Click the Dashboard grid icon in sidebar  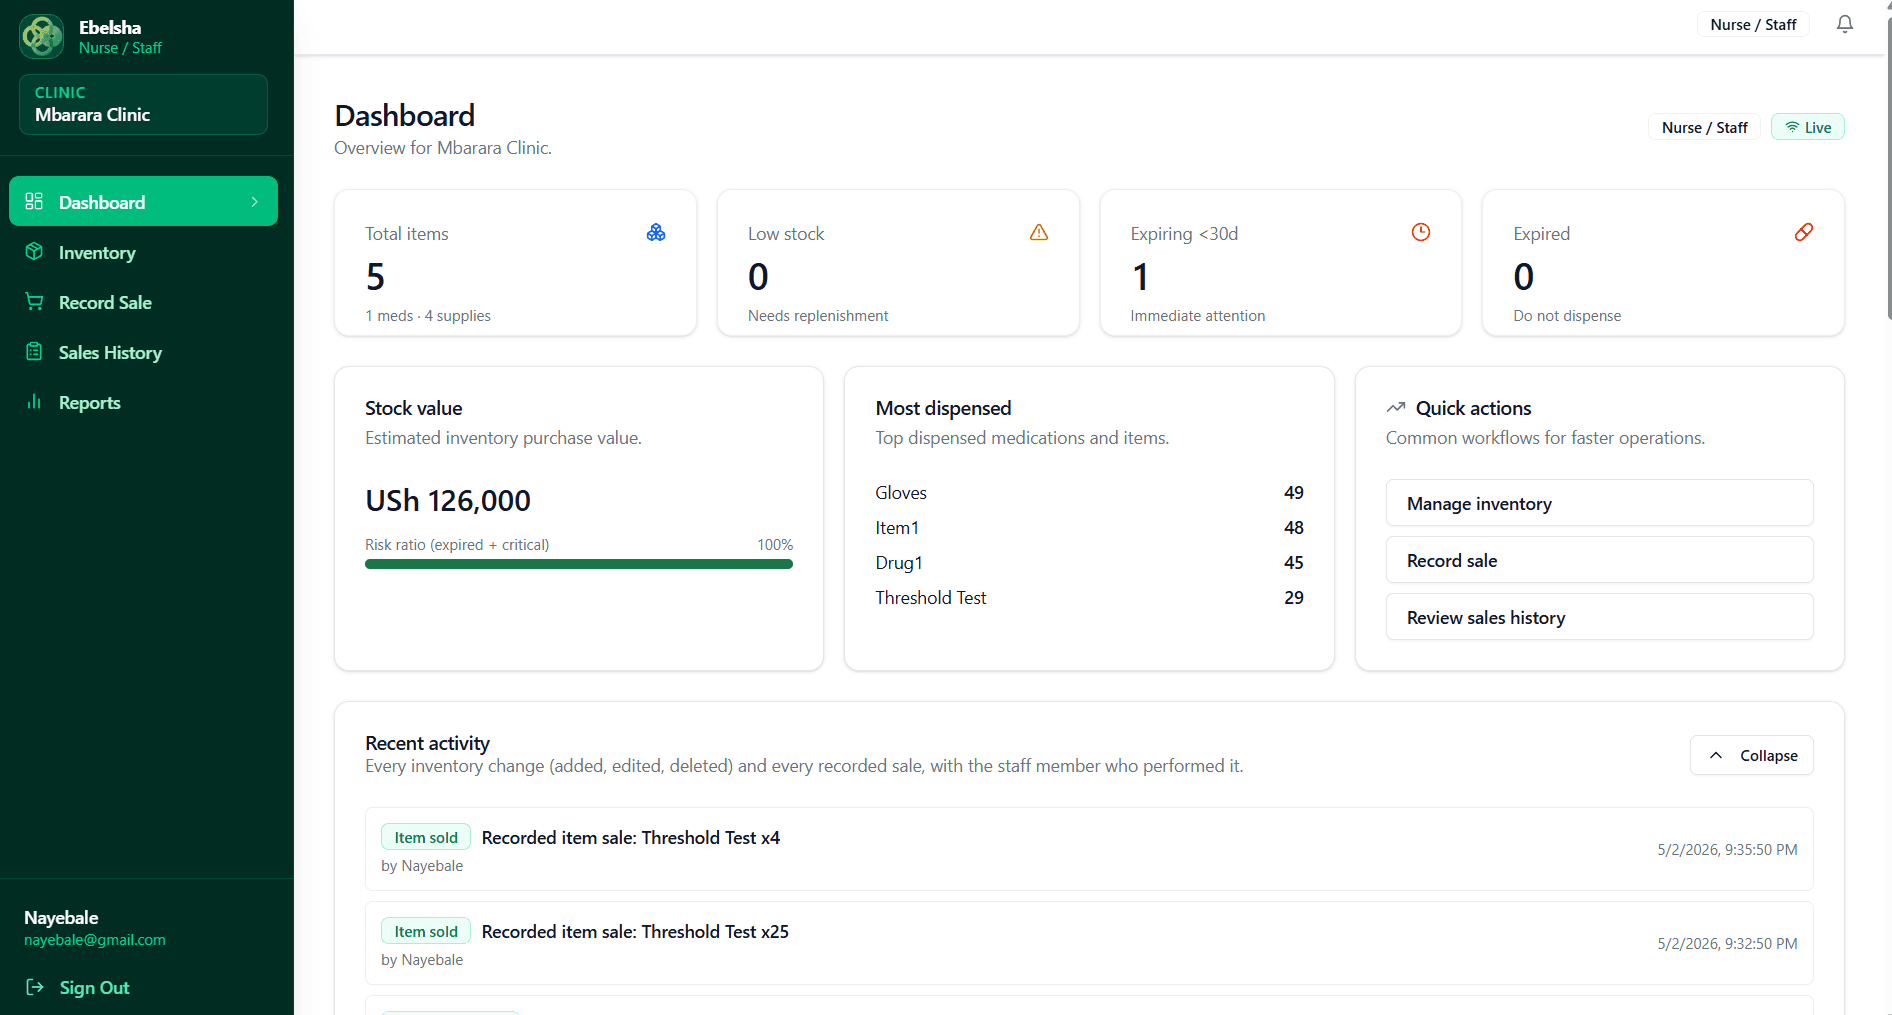tap(34, 201)
